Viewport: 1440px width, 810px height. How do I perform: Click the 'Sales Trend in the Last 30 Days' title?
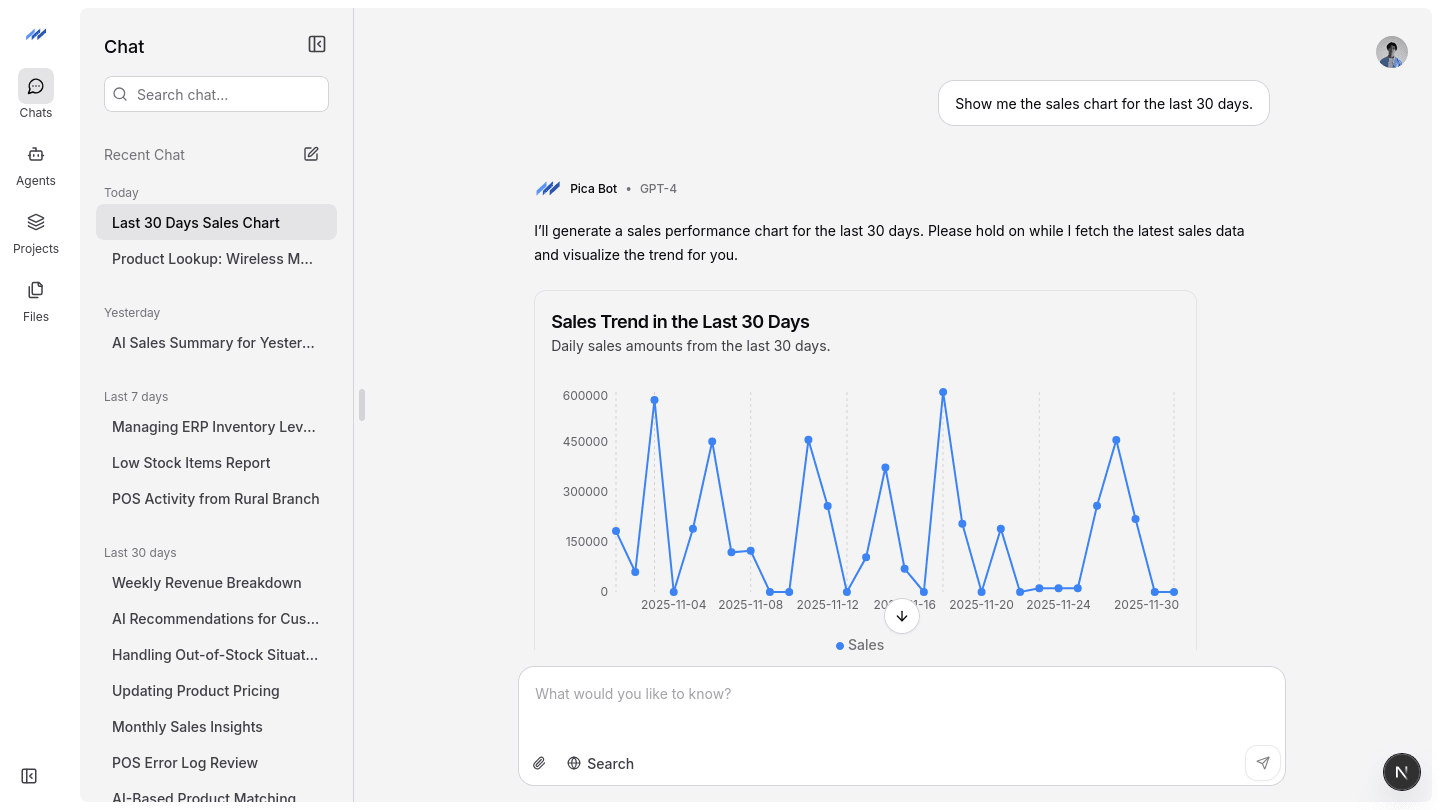point(680,322)
